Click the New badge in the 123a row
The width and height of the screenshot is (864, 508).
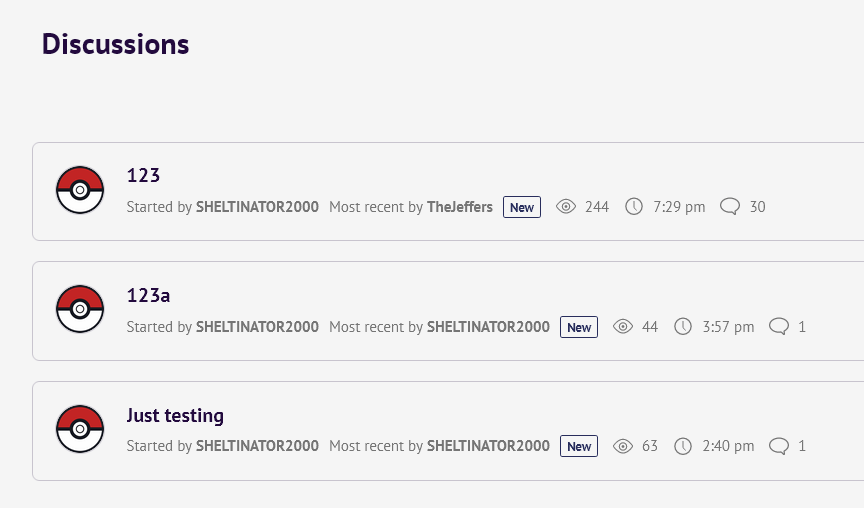click(579, 327)
